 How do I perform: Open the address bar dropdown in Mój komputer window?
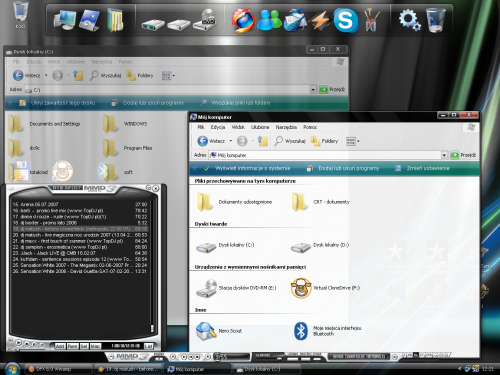click(444, 155)
